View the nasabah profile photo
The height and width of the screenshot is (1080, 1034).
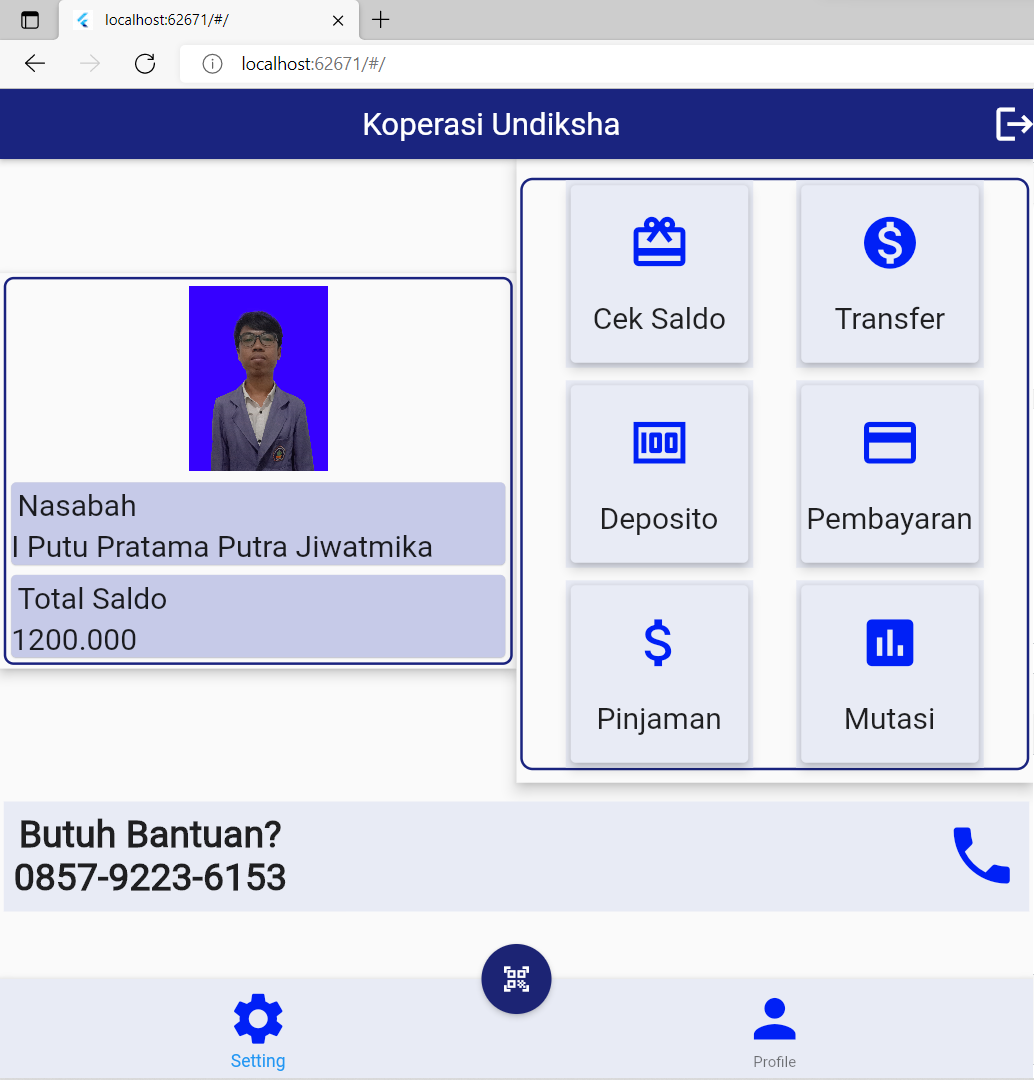[257, 379]
